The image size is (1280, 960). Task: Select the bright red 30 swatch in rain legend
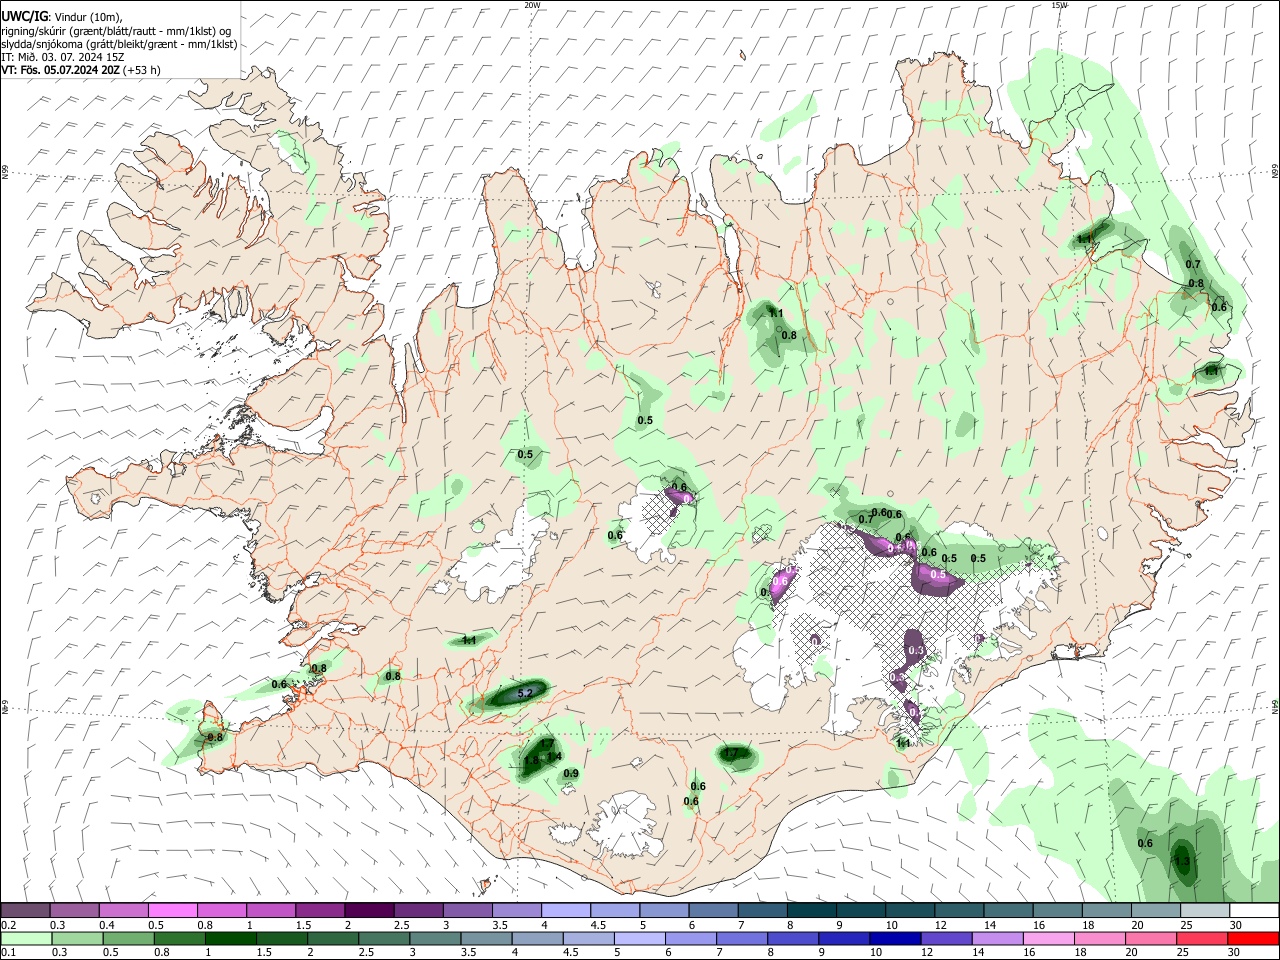(1252, 938)
